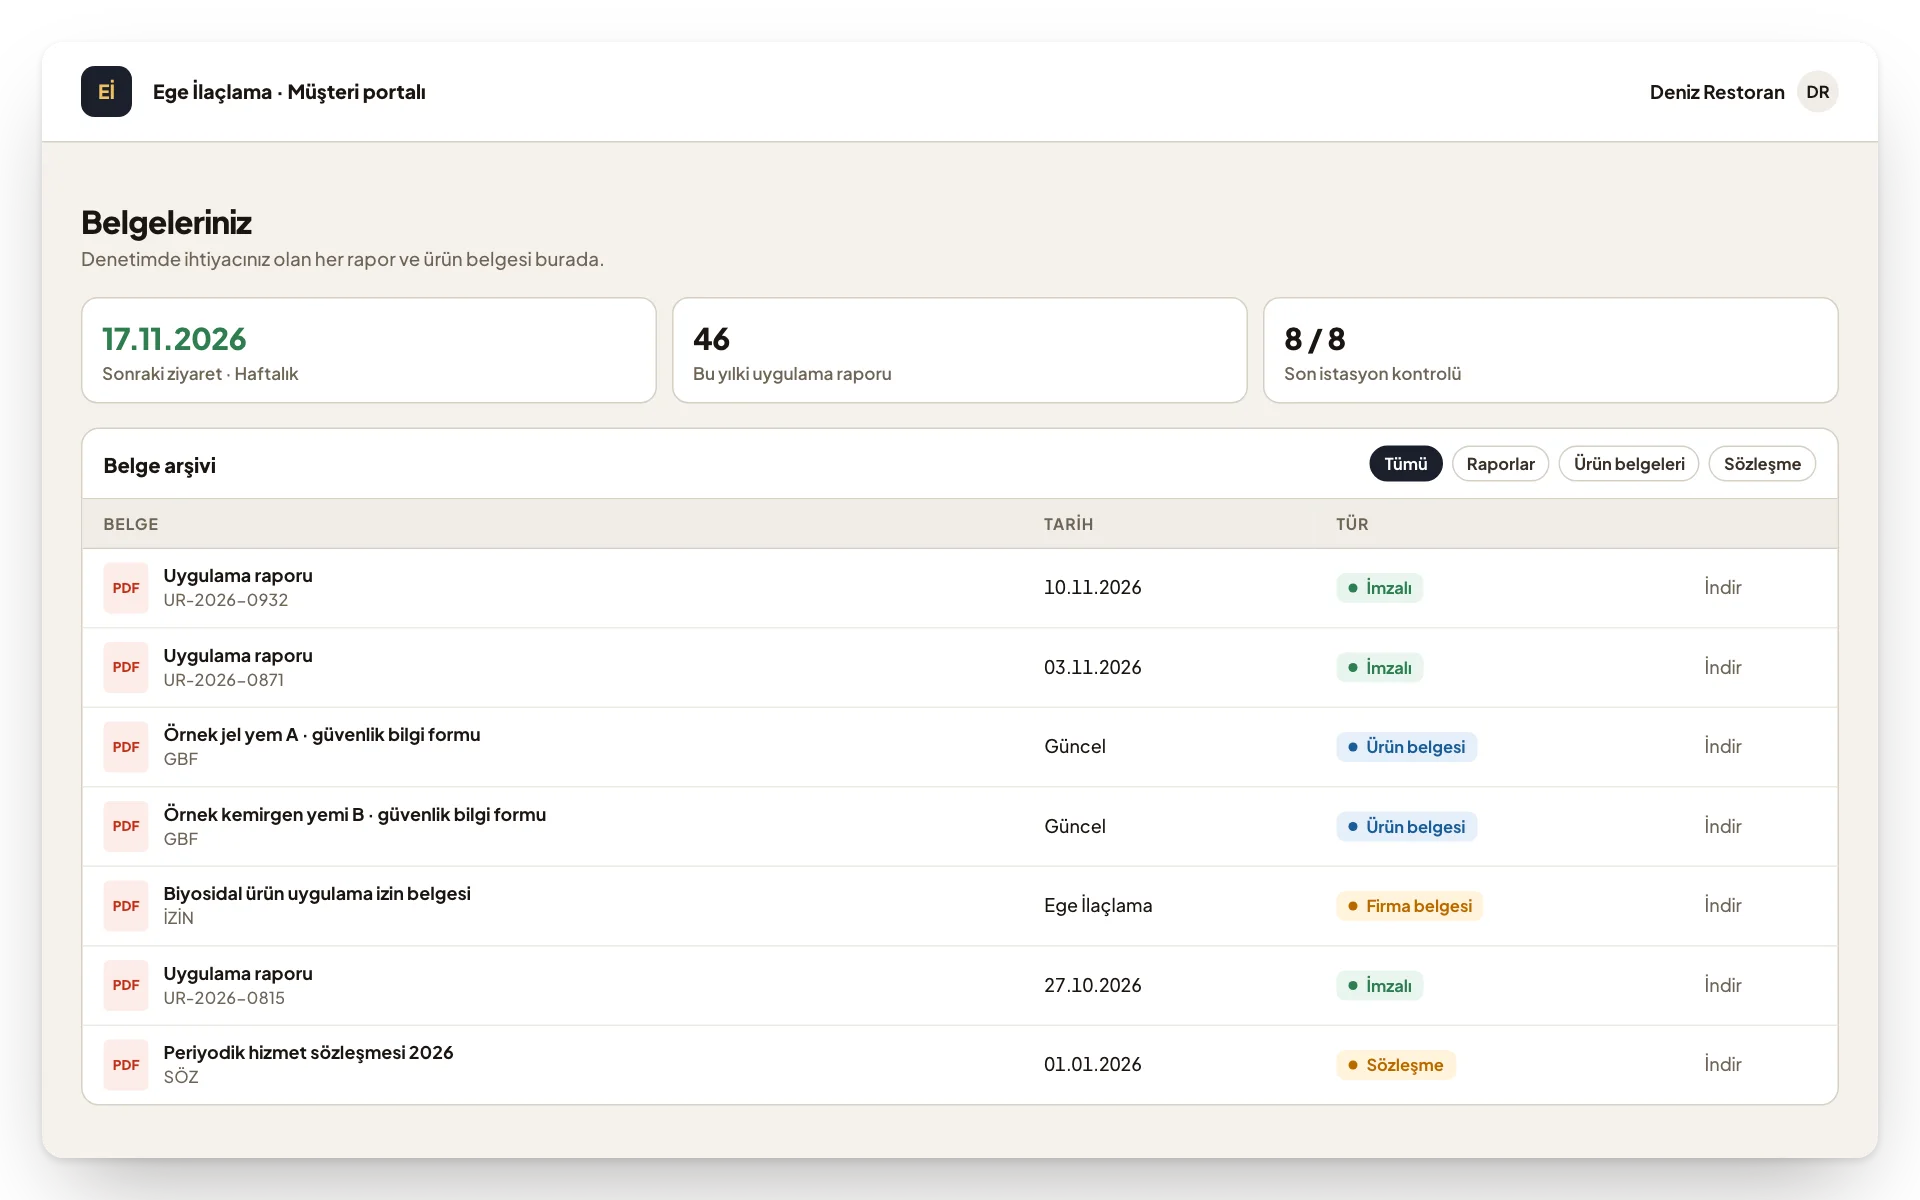Click the Eİ portal logo icon
The height and width of the screenshot is (1200, 1920).
point(106,92)
